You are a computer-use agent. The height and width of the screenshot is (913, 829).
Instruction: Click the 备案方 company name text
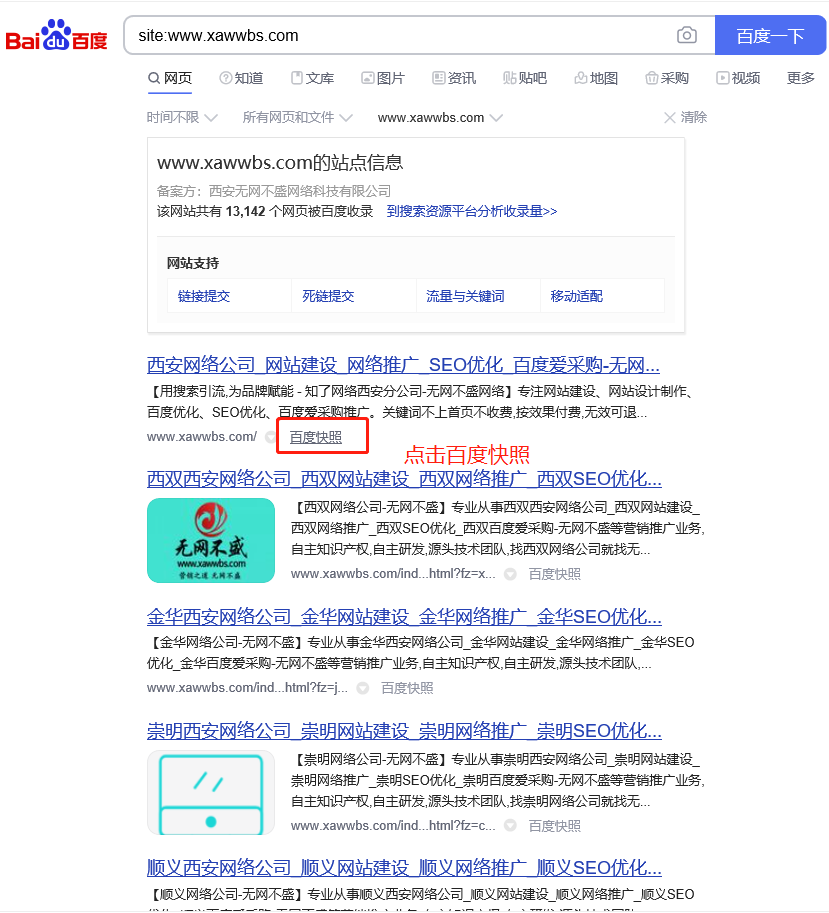click(300, 191)
